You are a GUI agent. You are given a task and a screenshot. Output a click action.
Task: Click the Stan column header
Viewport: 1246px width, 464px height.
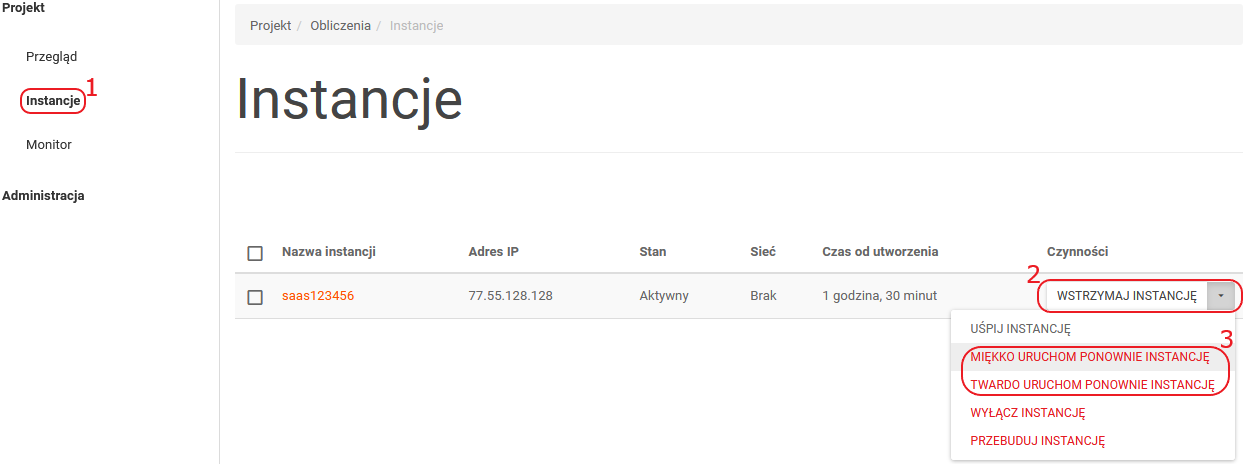point(652,252)
